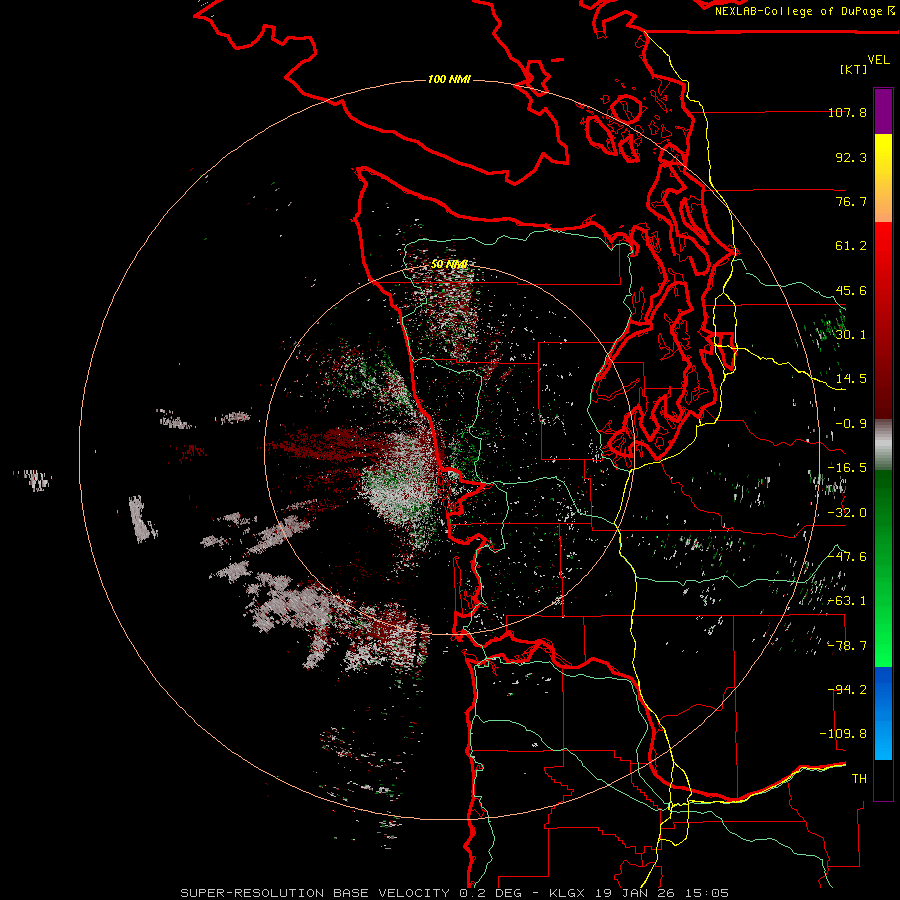
Task: Click the -63.1 velocity scale value
Action: (x=847, y=601)
